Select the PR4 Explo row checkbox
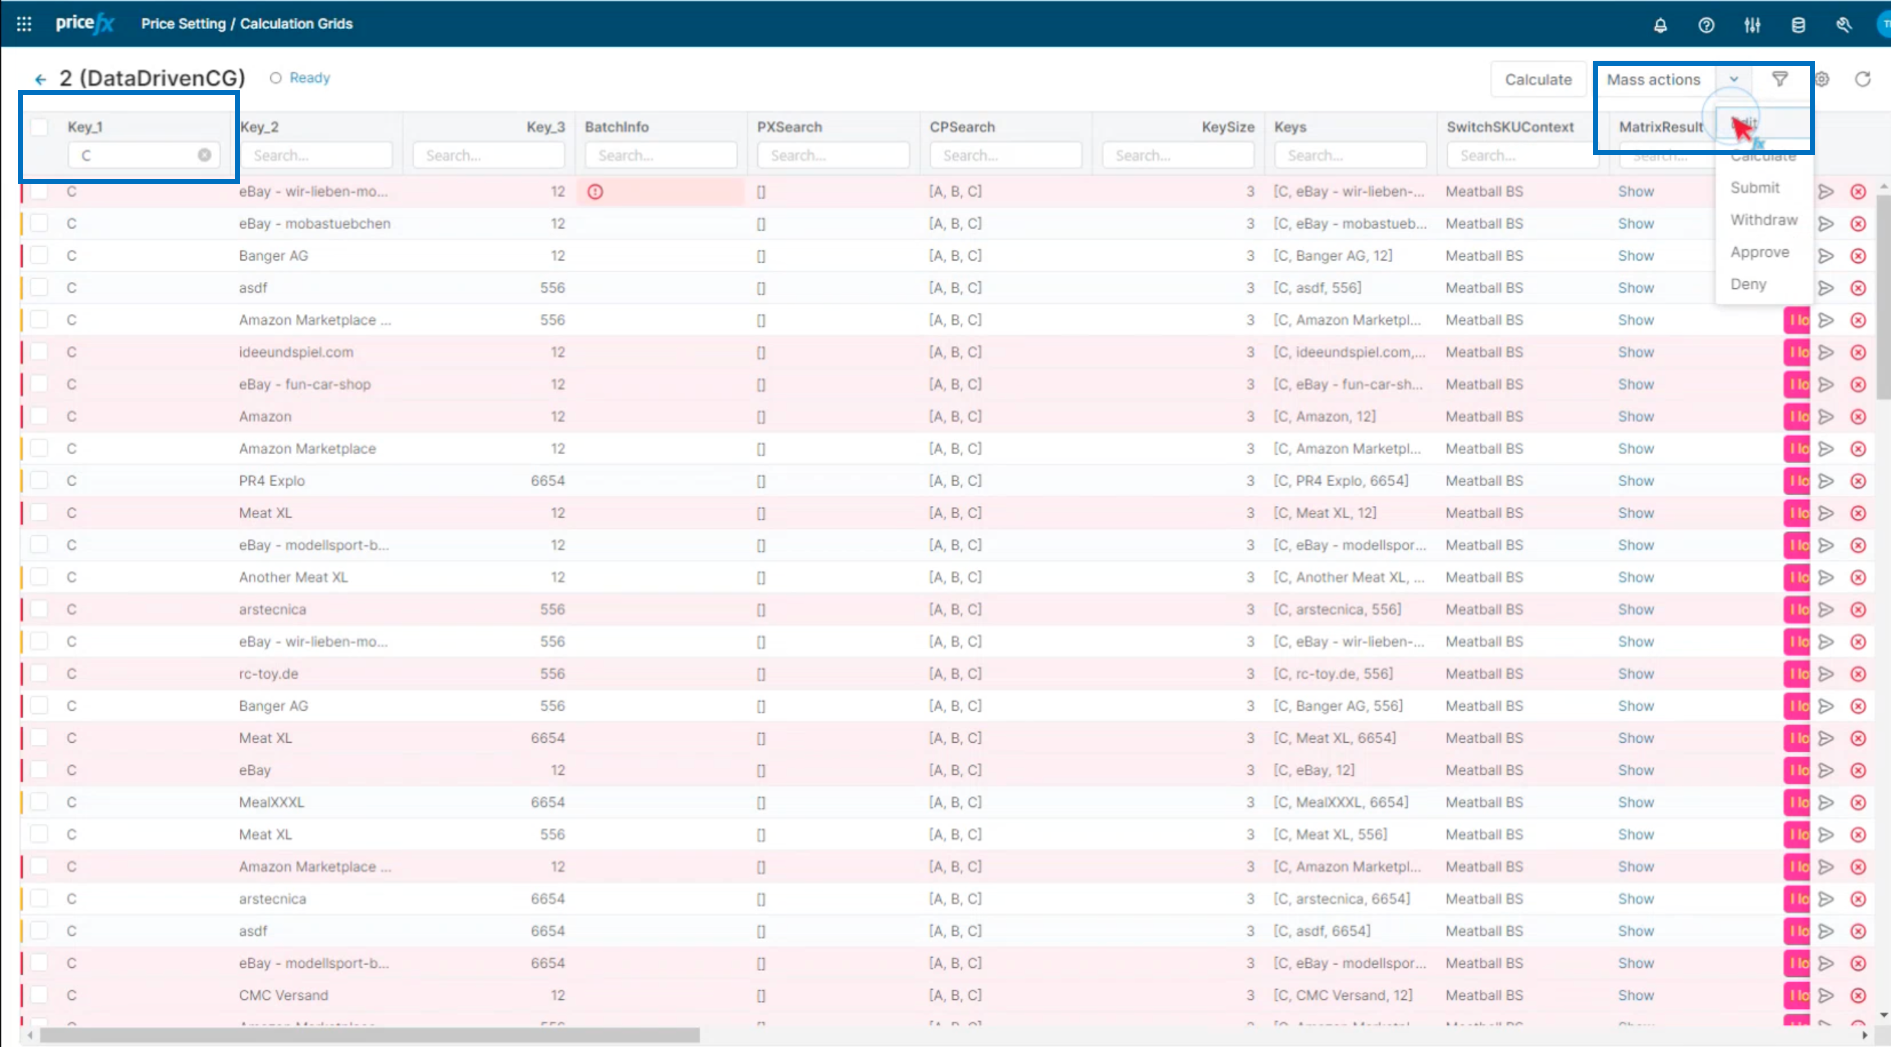1892x1048 pixels. (x=39, y=480)
